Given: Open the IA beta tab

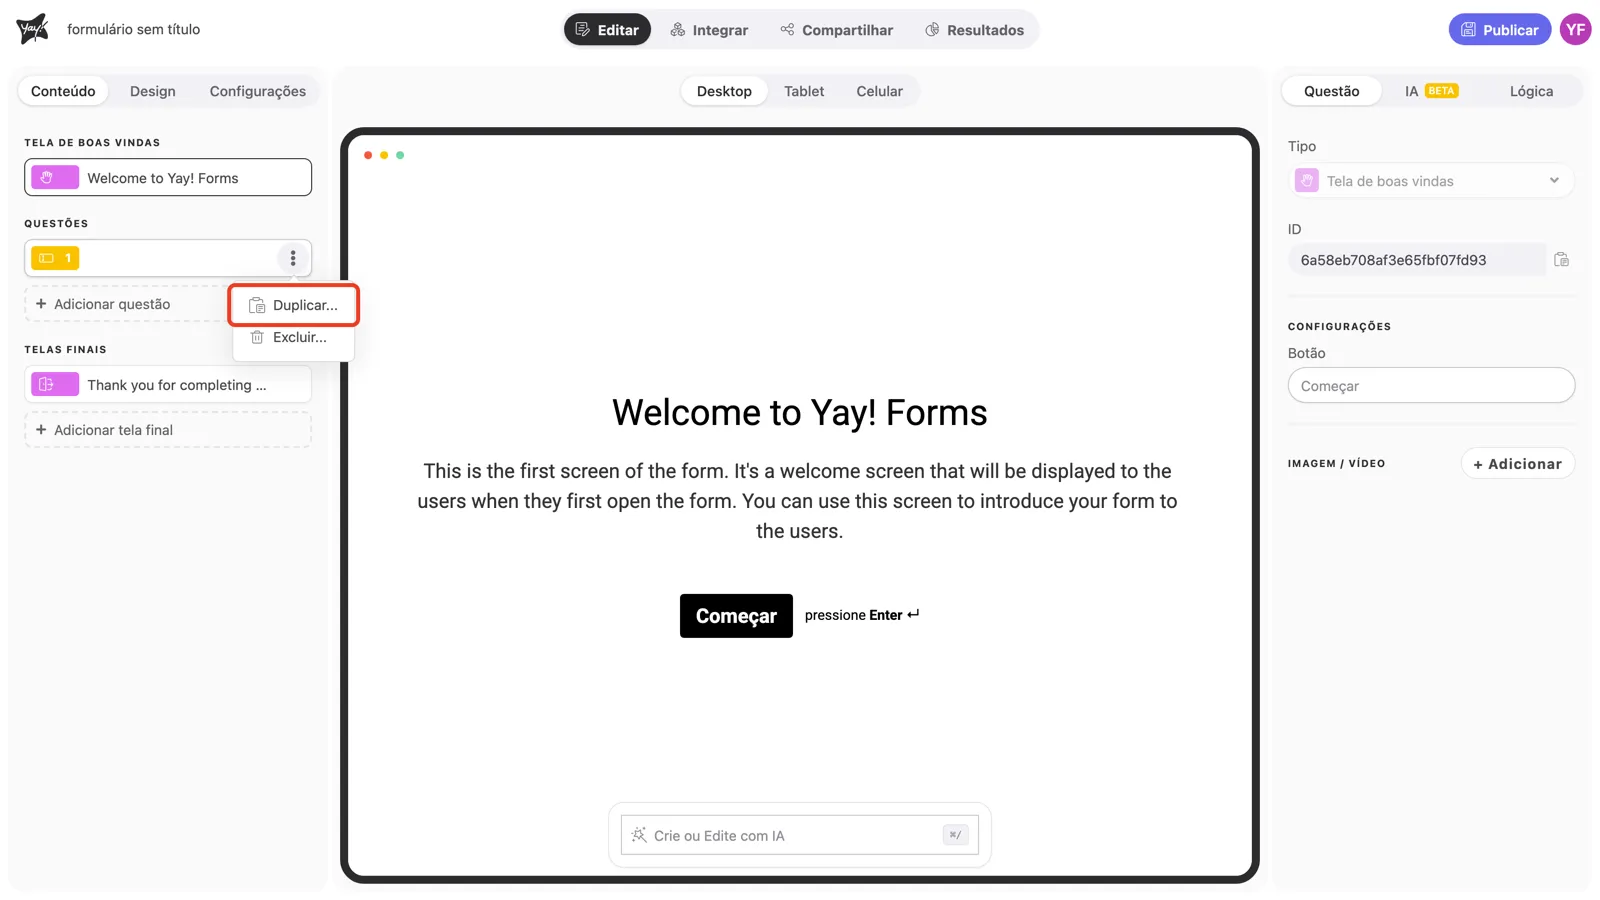Looking at the screenshot, I should tap(1431, 91).
